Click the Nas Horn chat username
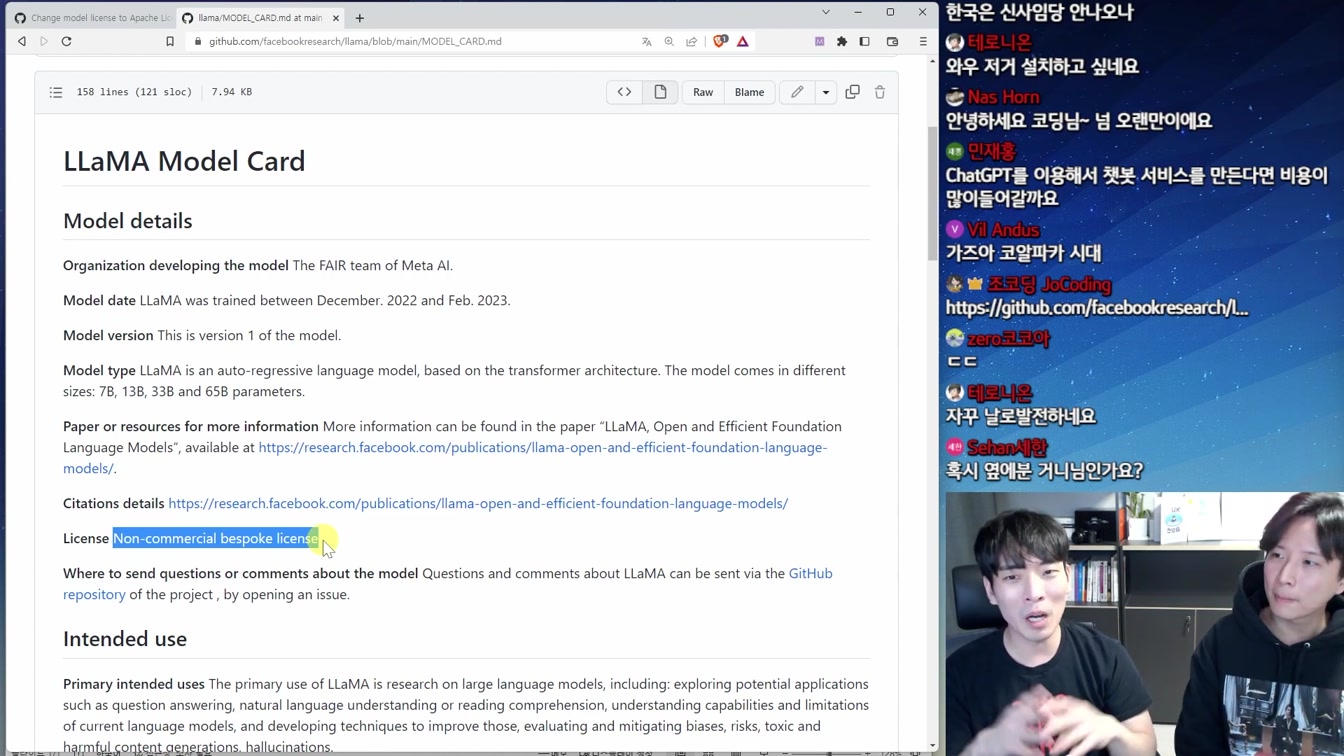Screen dimensions: 1344x756 pos(1004,97)
